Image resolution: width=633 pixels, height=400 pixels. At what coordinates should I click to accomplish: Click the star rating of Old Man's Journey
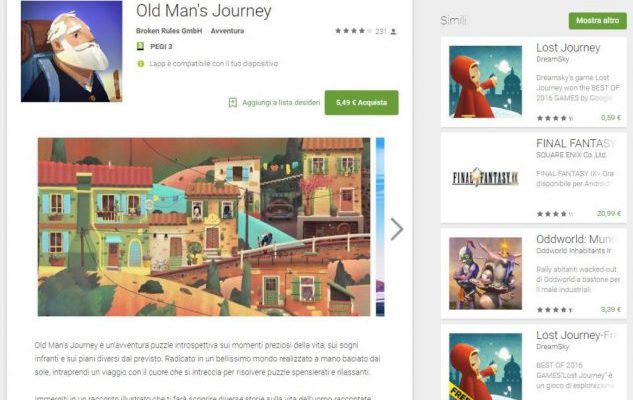pos(353,31)
